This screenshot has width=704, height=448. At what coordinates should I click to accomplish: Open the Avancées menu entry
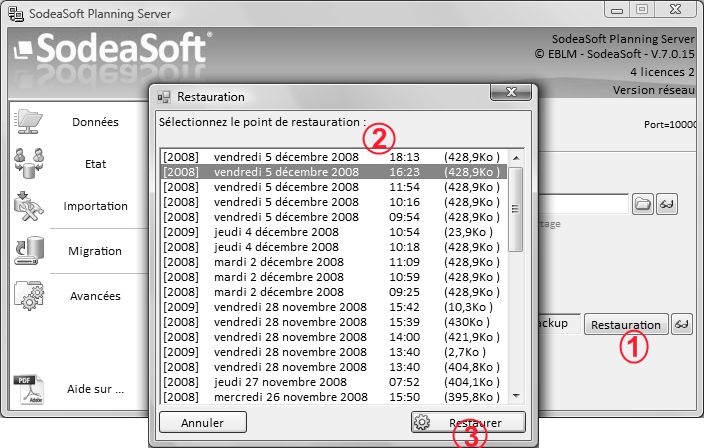pos(95,296)
